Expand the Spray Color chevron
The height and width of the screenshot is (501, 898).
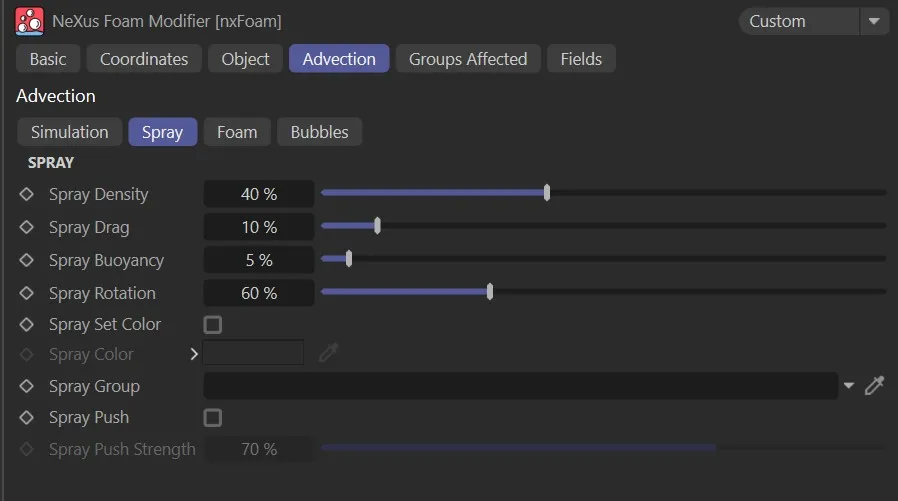[x=194, y=354]
